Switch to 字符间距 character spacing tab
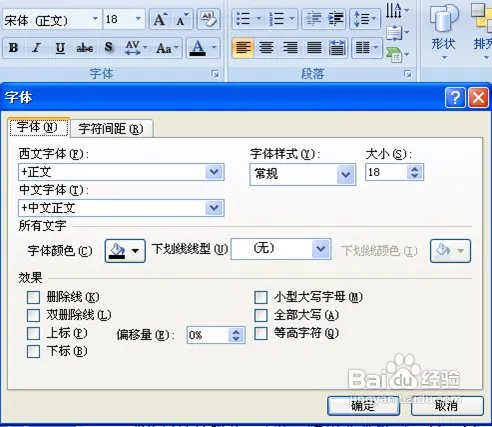492x427 pixels. 111,128
